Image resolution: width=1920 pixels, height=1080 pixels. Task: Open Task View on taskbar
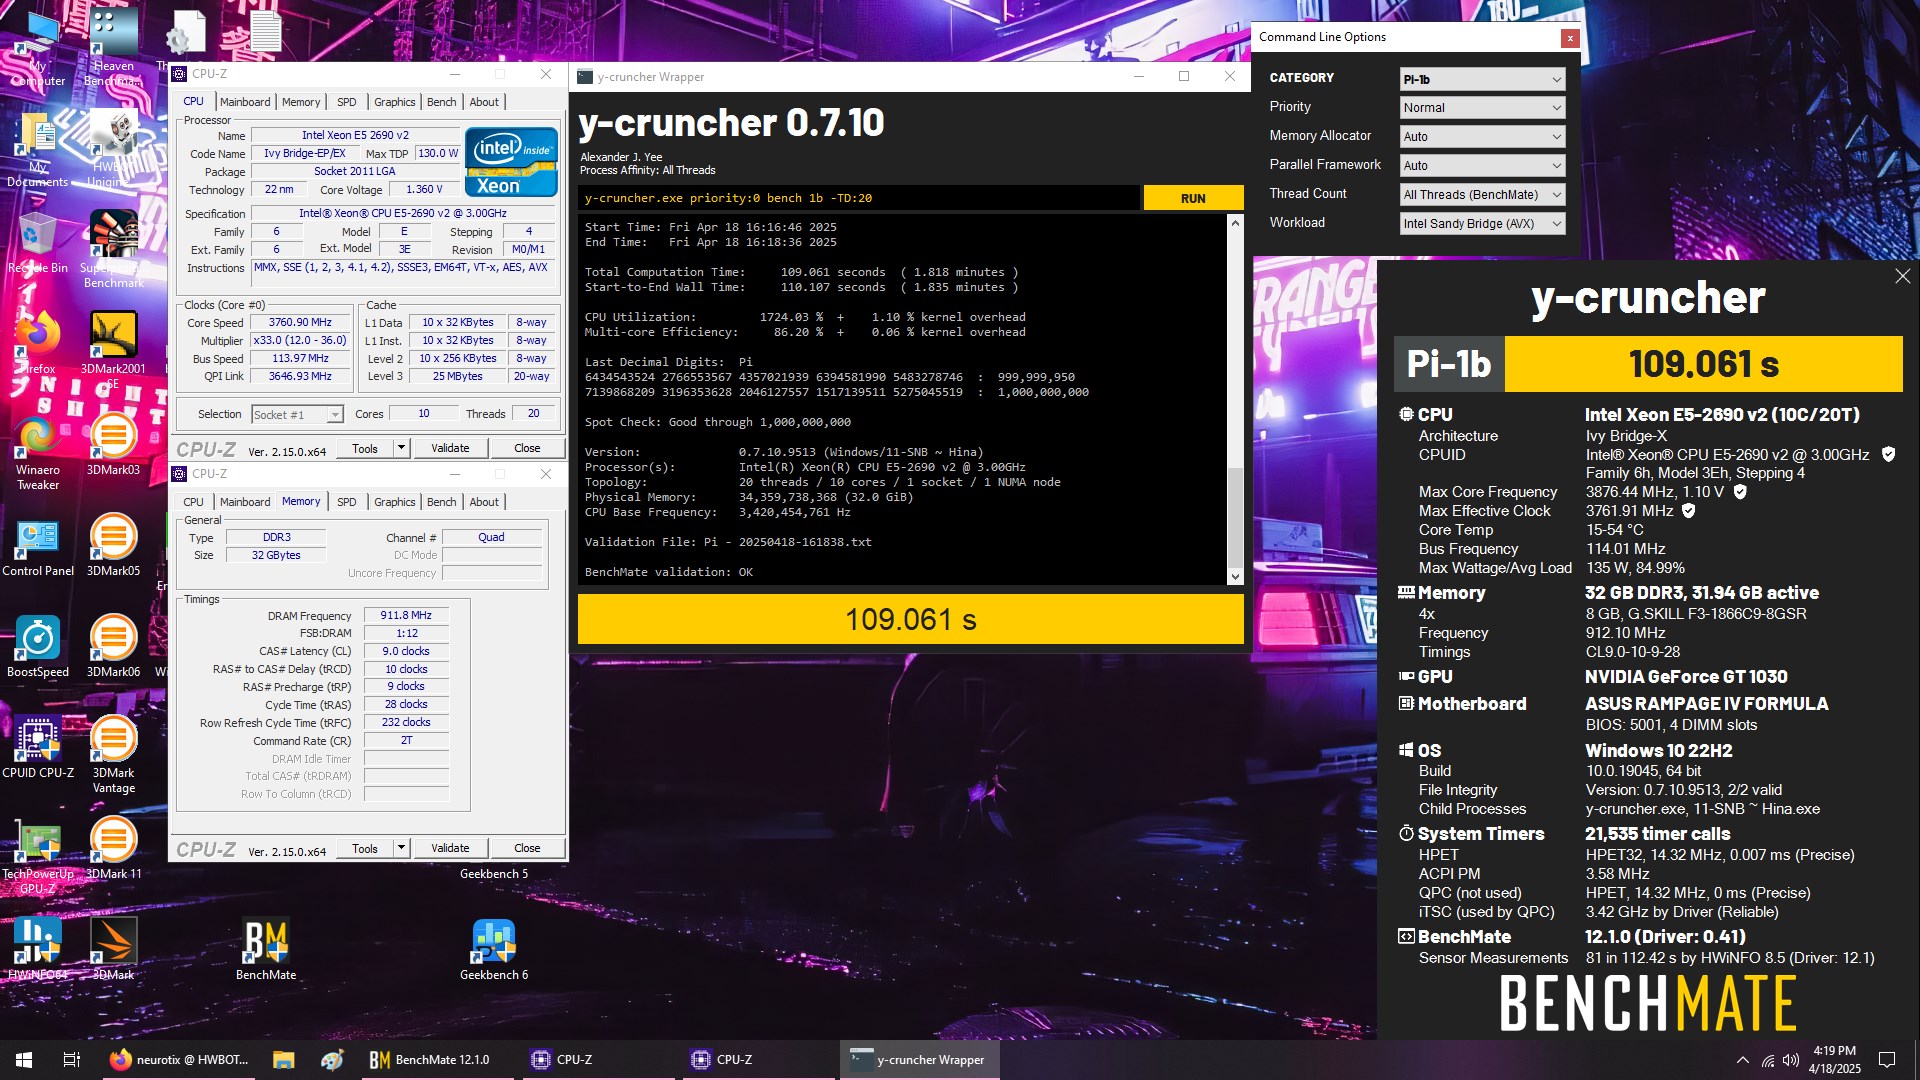(72, 1060)
